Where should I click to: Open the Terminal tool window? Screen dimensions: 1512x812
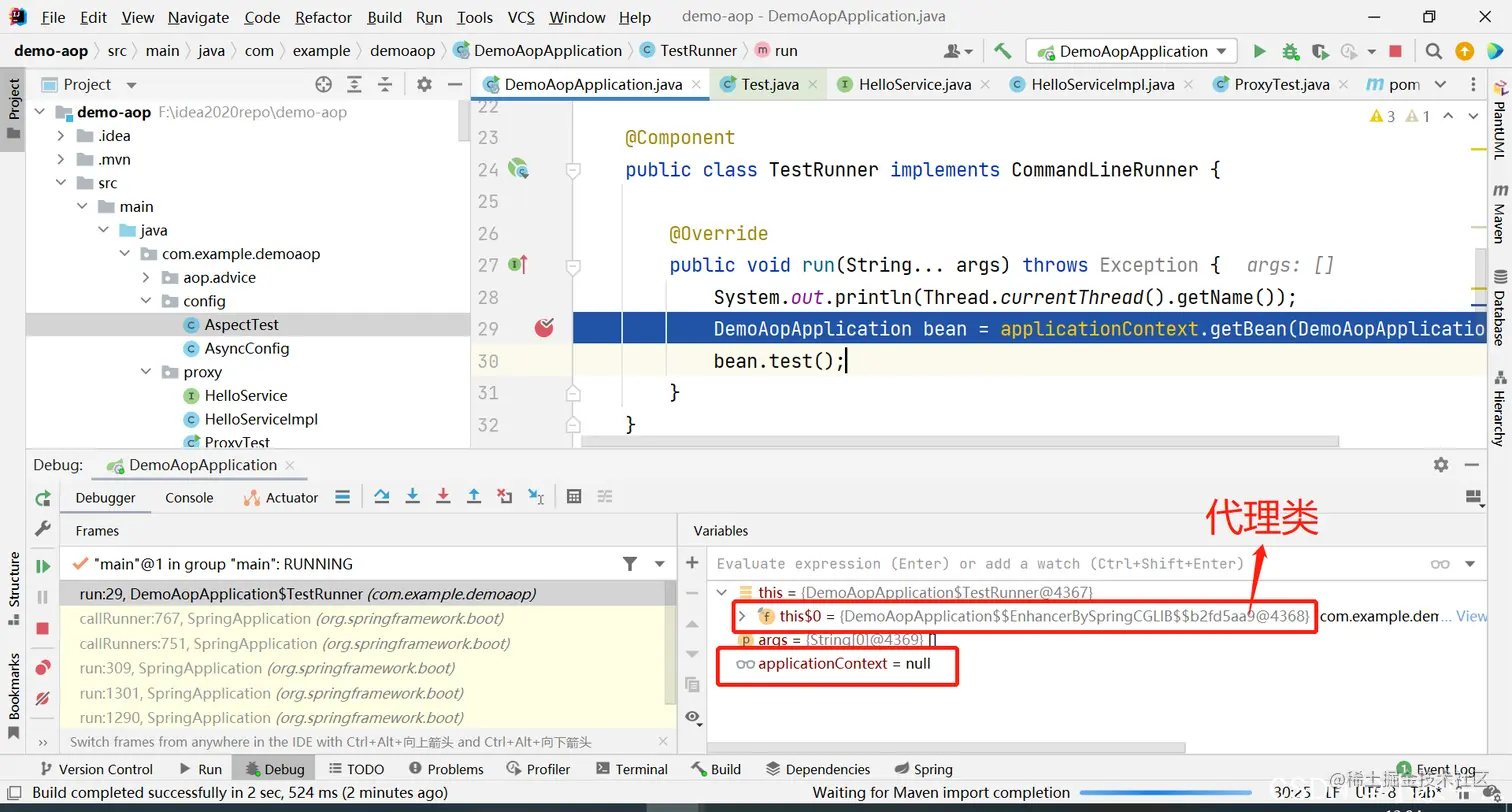point(631,769)
